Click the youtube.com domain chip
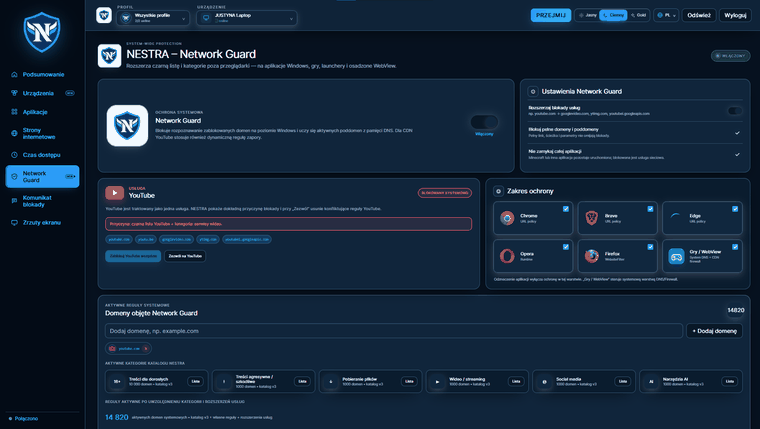The image size is (760, 429). pos(119,239)
